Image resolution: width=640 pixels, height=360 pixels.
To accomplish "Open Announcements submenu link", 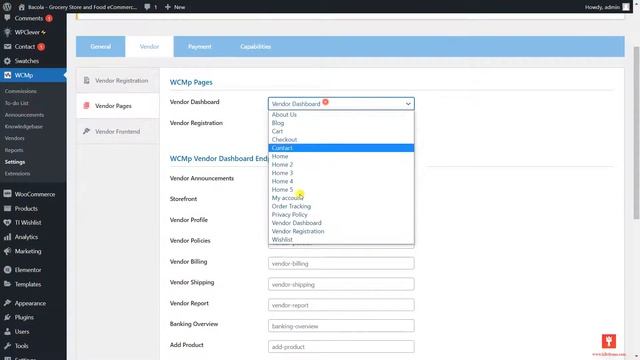I will (24, 115).
